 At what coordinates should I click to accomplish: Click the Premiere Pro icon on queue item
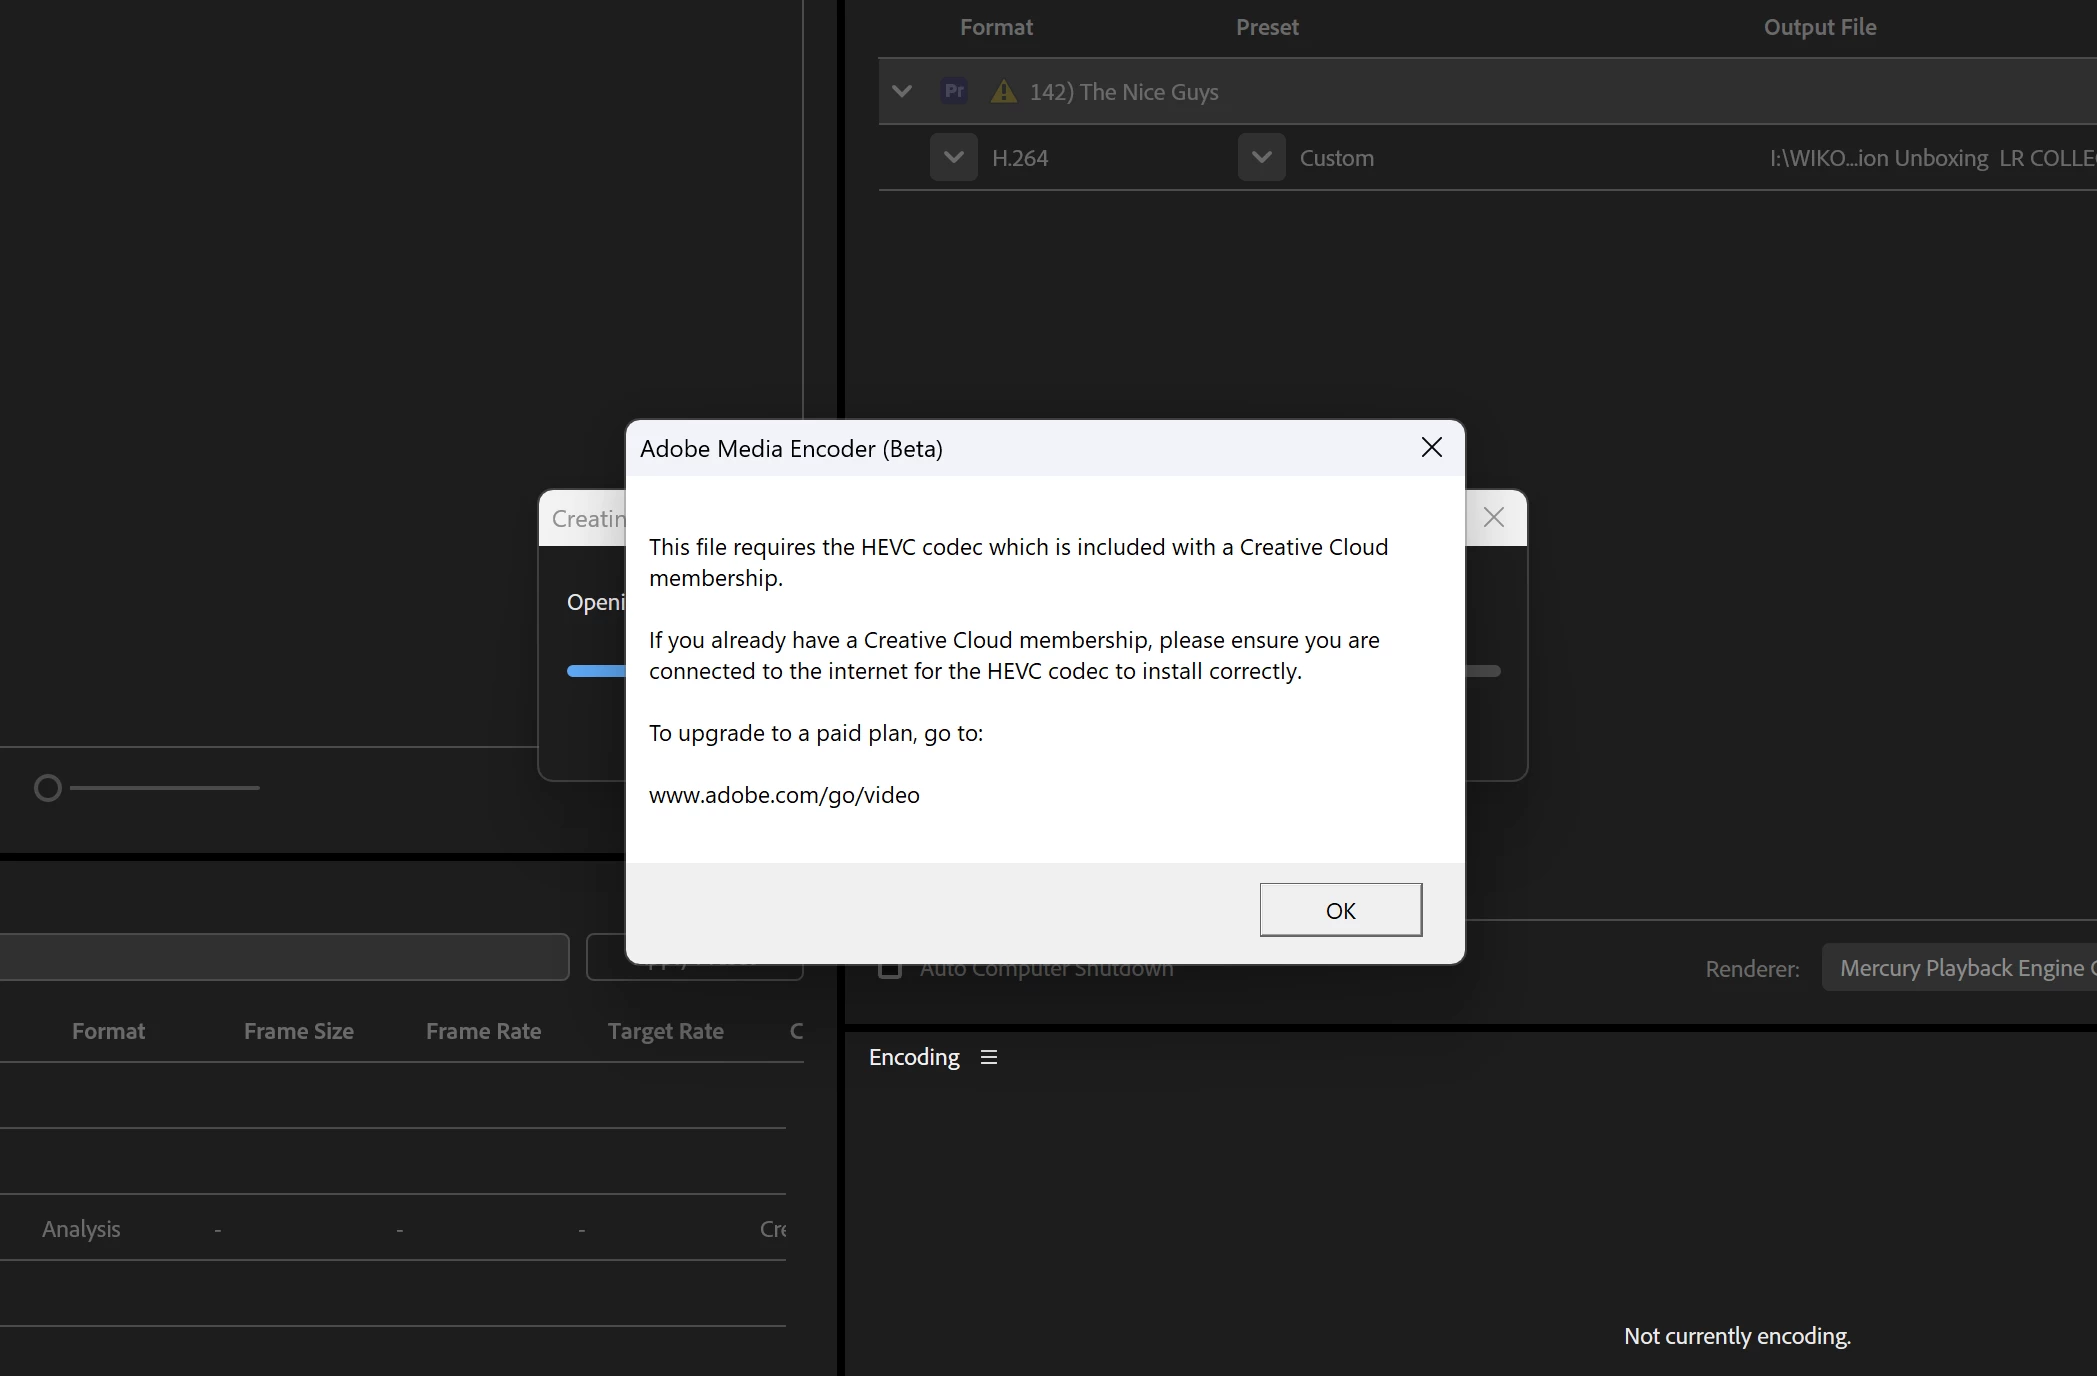[955, 91]
